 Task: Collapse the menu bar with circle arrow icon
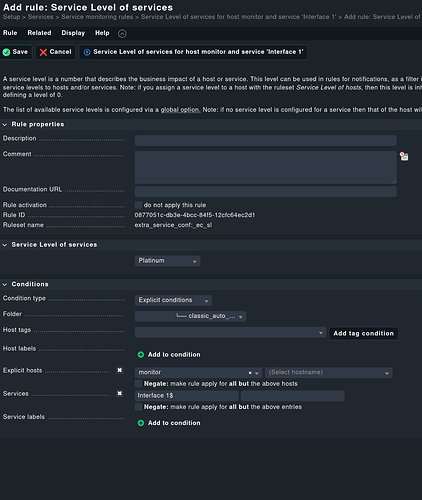coord(122,34)
